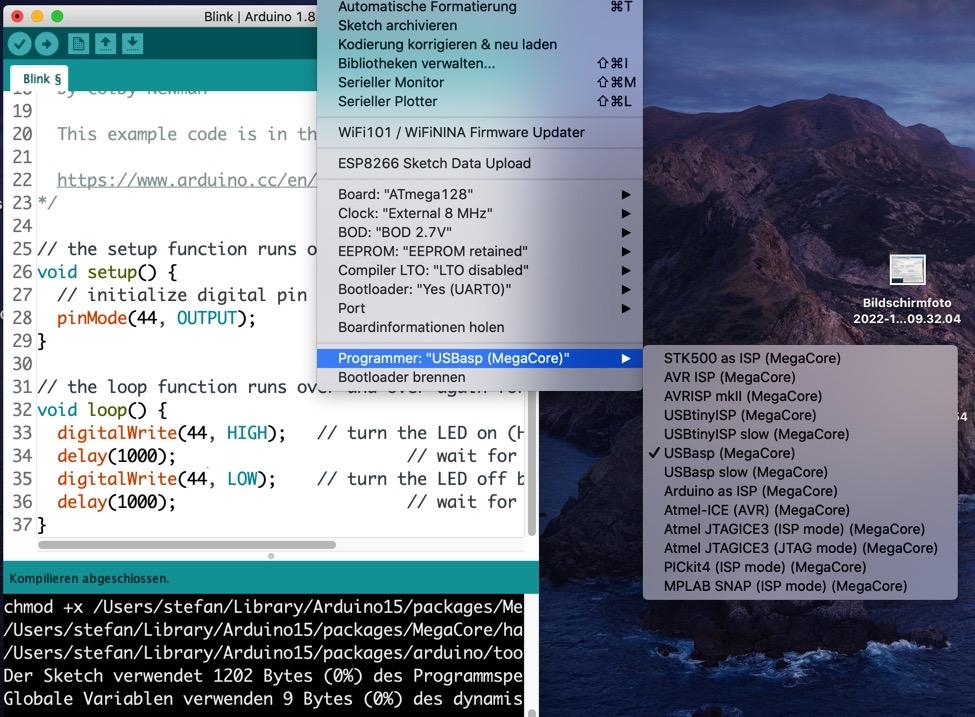The width and height of the screenshot is (975, 717).
Task: Select ESP8266 Sketch Data Upload
Action: (x=479, y=164)
